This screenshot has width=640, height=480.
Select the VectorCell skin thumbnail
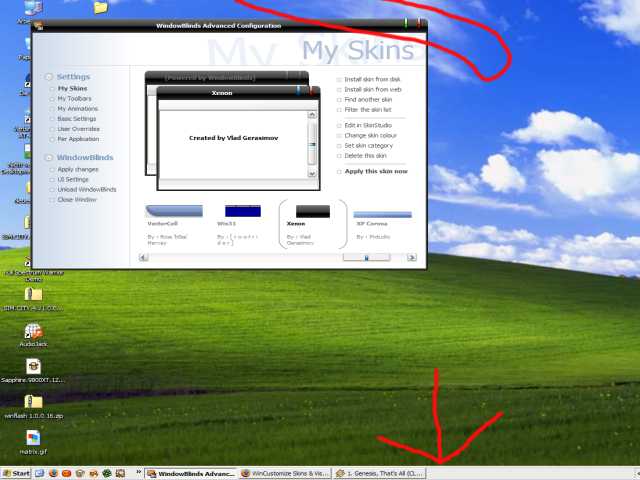[174, 211]
